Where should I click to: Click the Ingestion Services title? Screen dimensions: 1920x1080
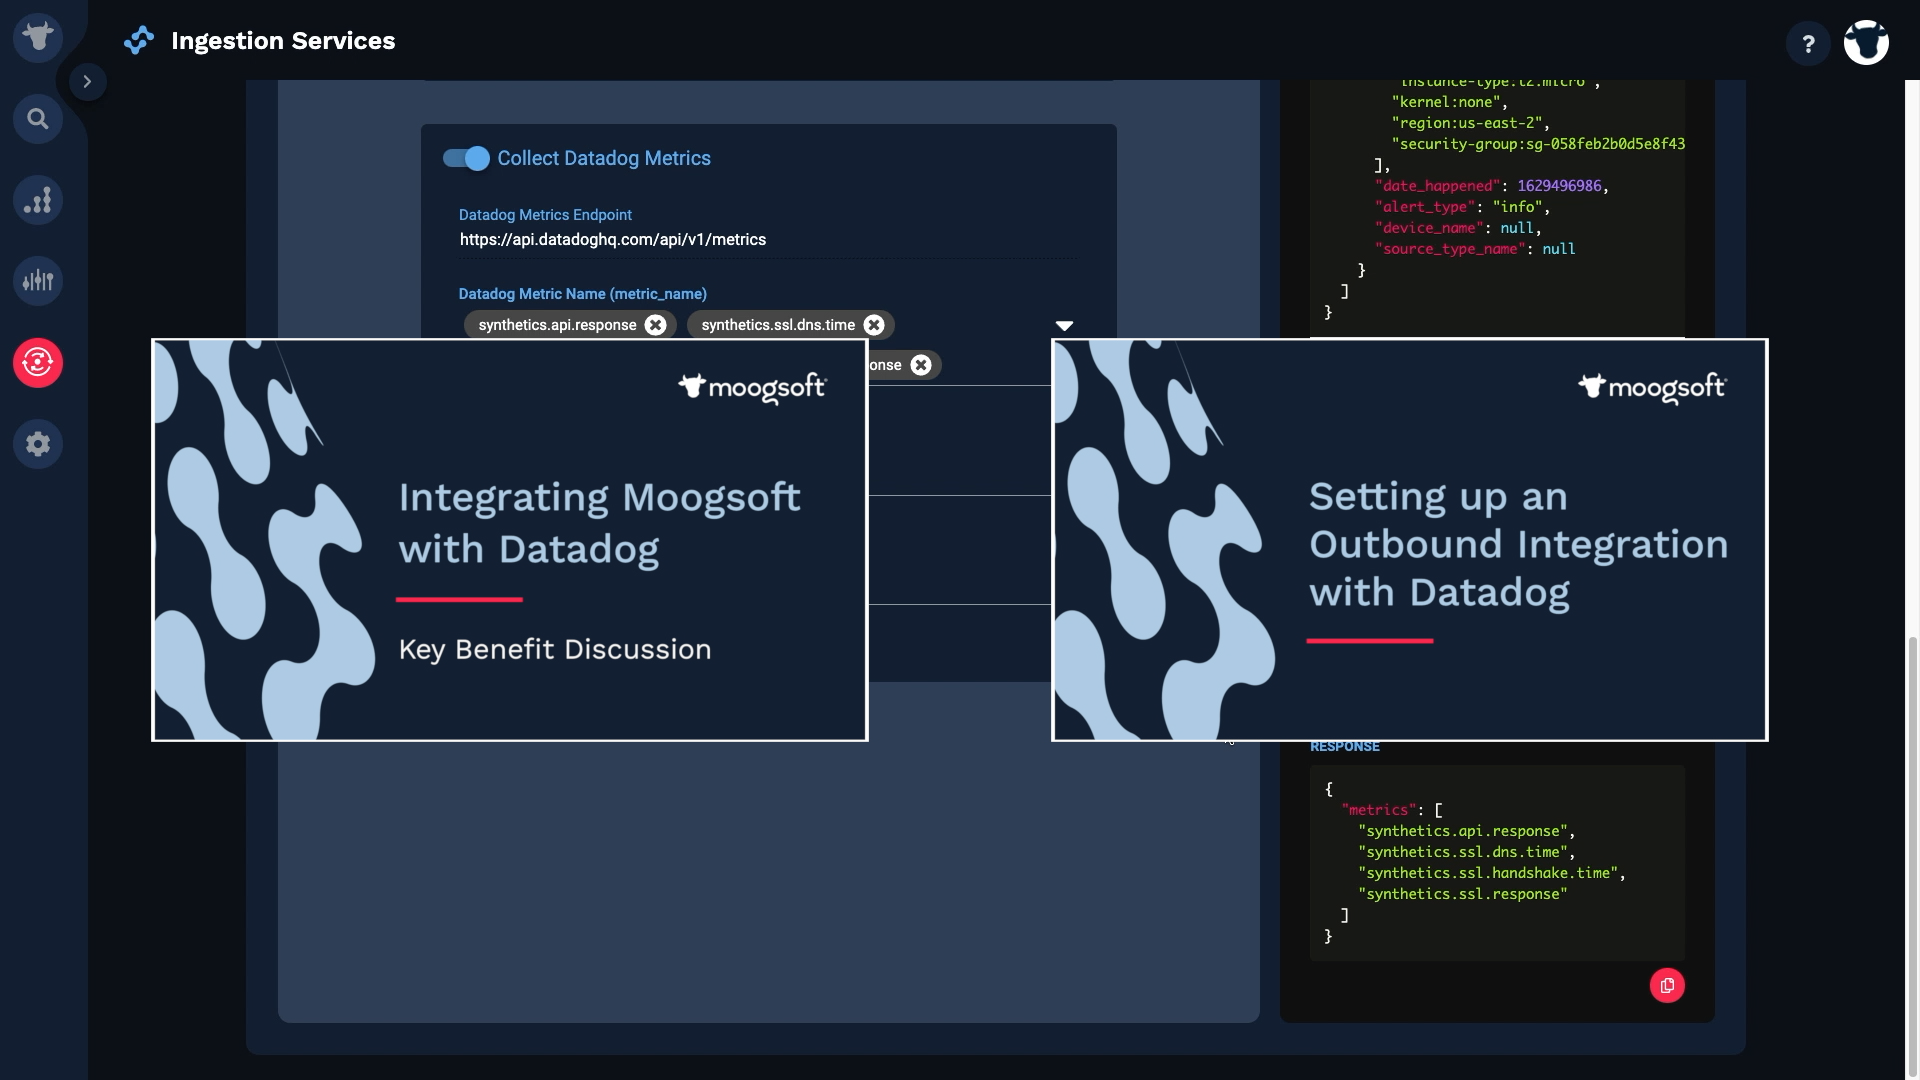click(x=283, y=41)
